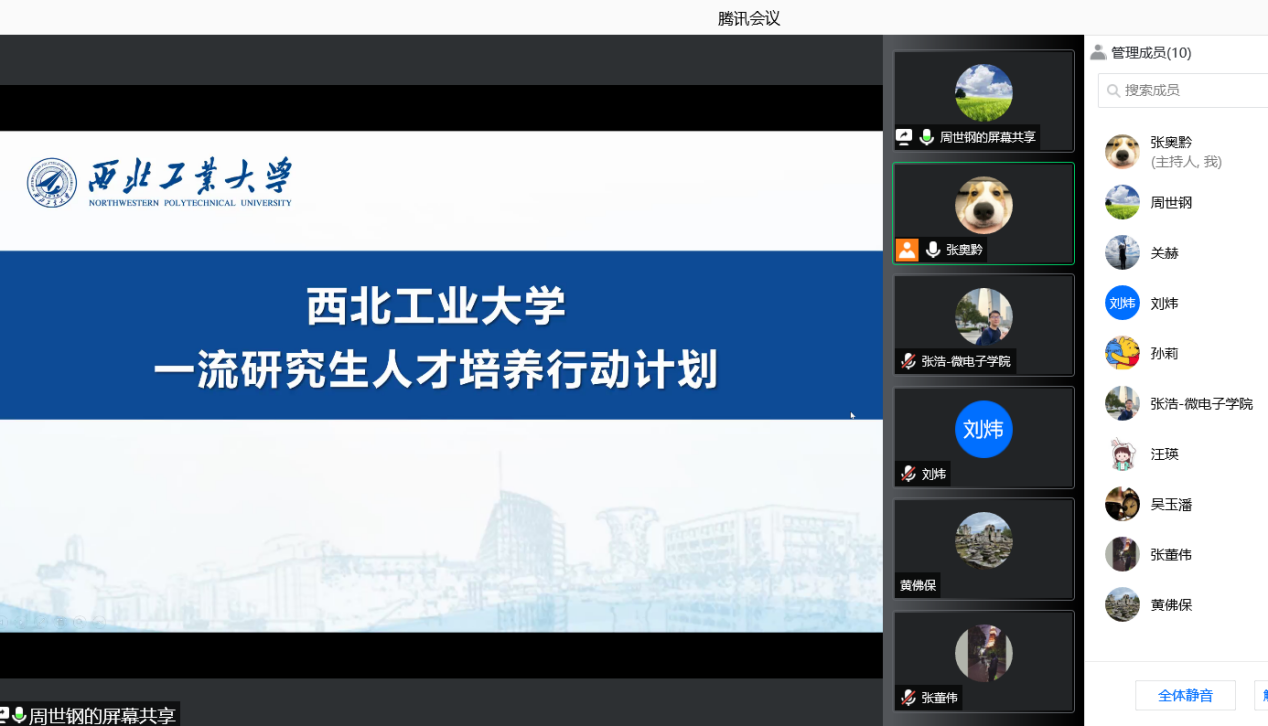
Task: Click the microphone icon on 张奥黔's video tile
Action: (x=933, y=250)
